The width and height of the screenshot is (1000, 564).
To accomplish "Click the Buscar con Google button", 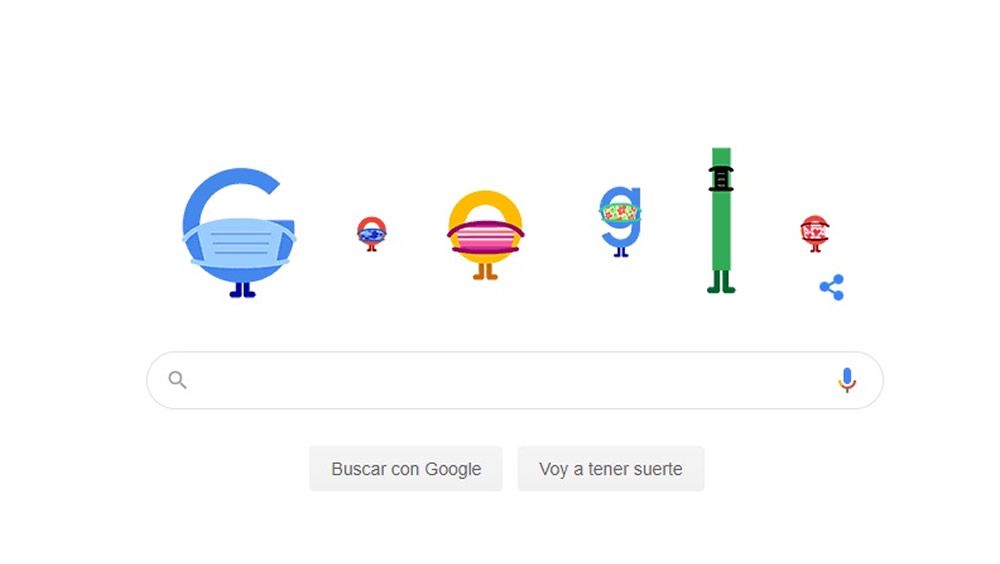I will [406, 469].
